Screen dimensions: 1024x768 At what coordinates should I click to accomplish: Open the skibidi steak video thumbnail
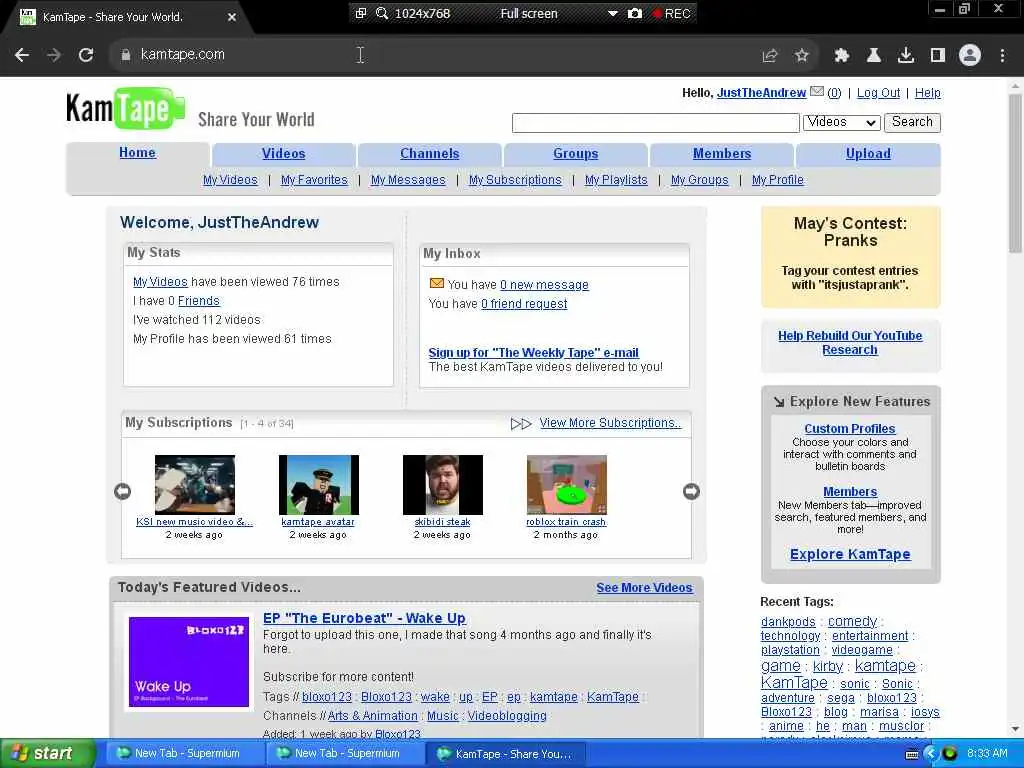(x=443, y=485)
